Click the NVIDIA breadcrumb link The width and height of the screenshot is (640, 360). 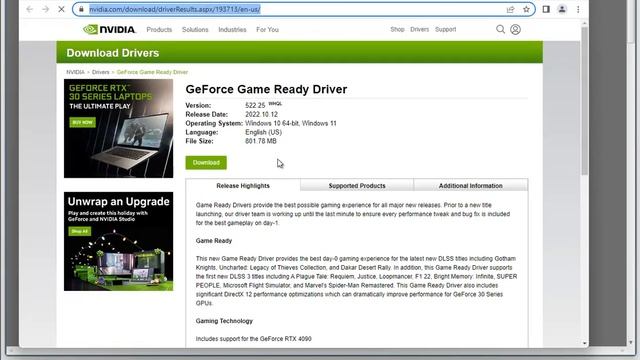click(76, 72)
